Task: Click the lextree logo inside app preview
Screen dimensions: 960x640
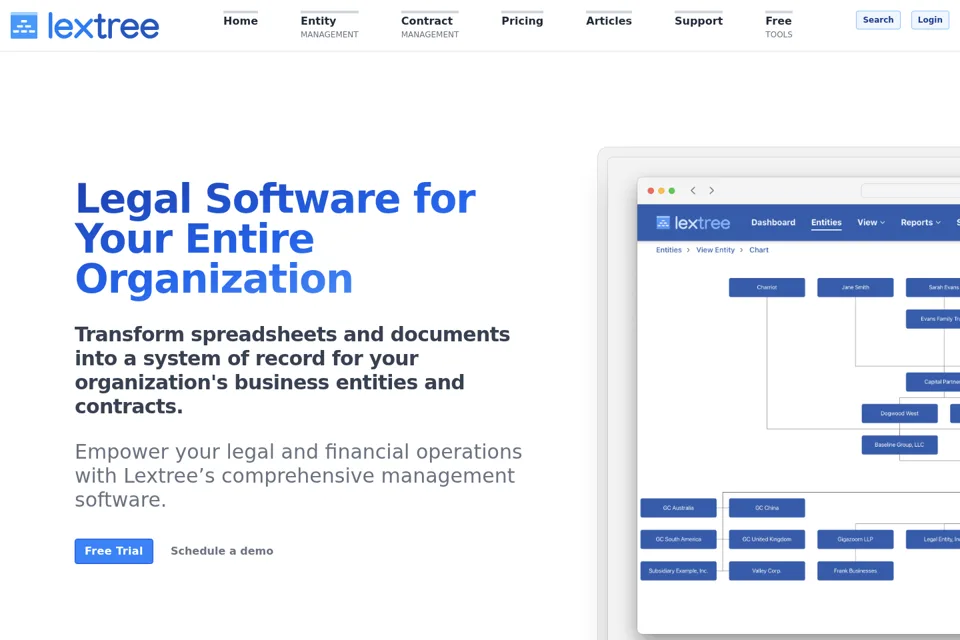Action: (693, 223)
